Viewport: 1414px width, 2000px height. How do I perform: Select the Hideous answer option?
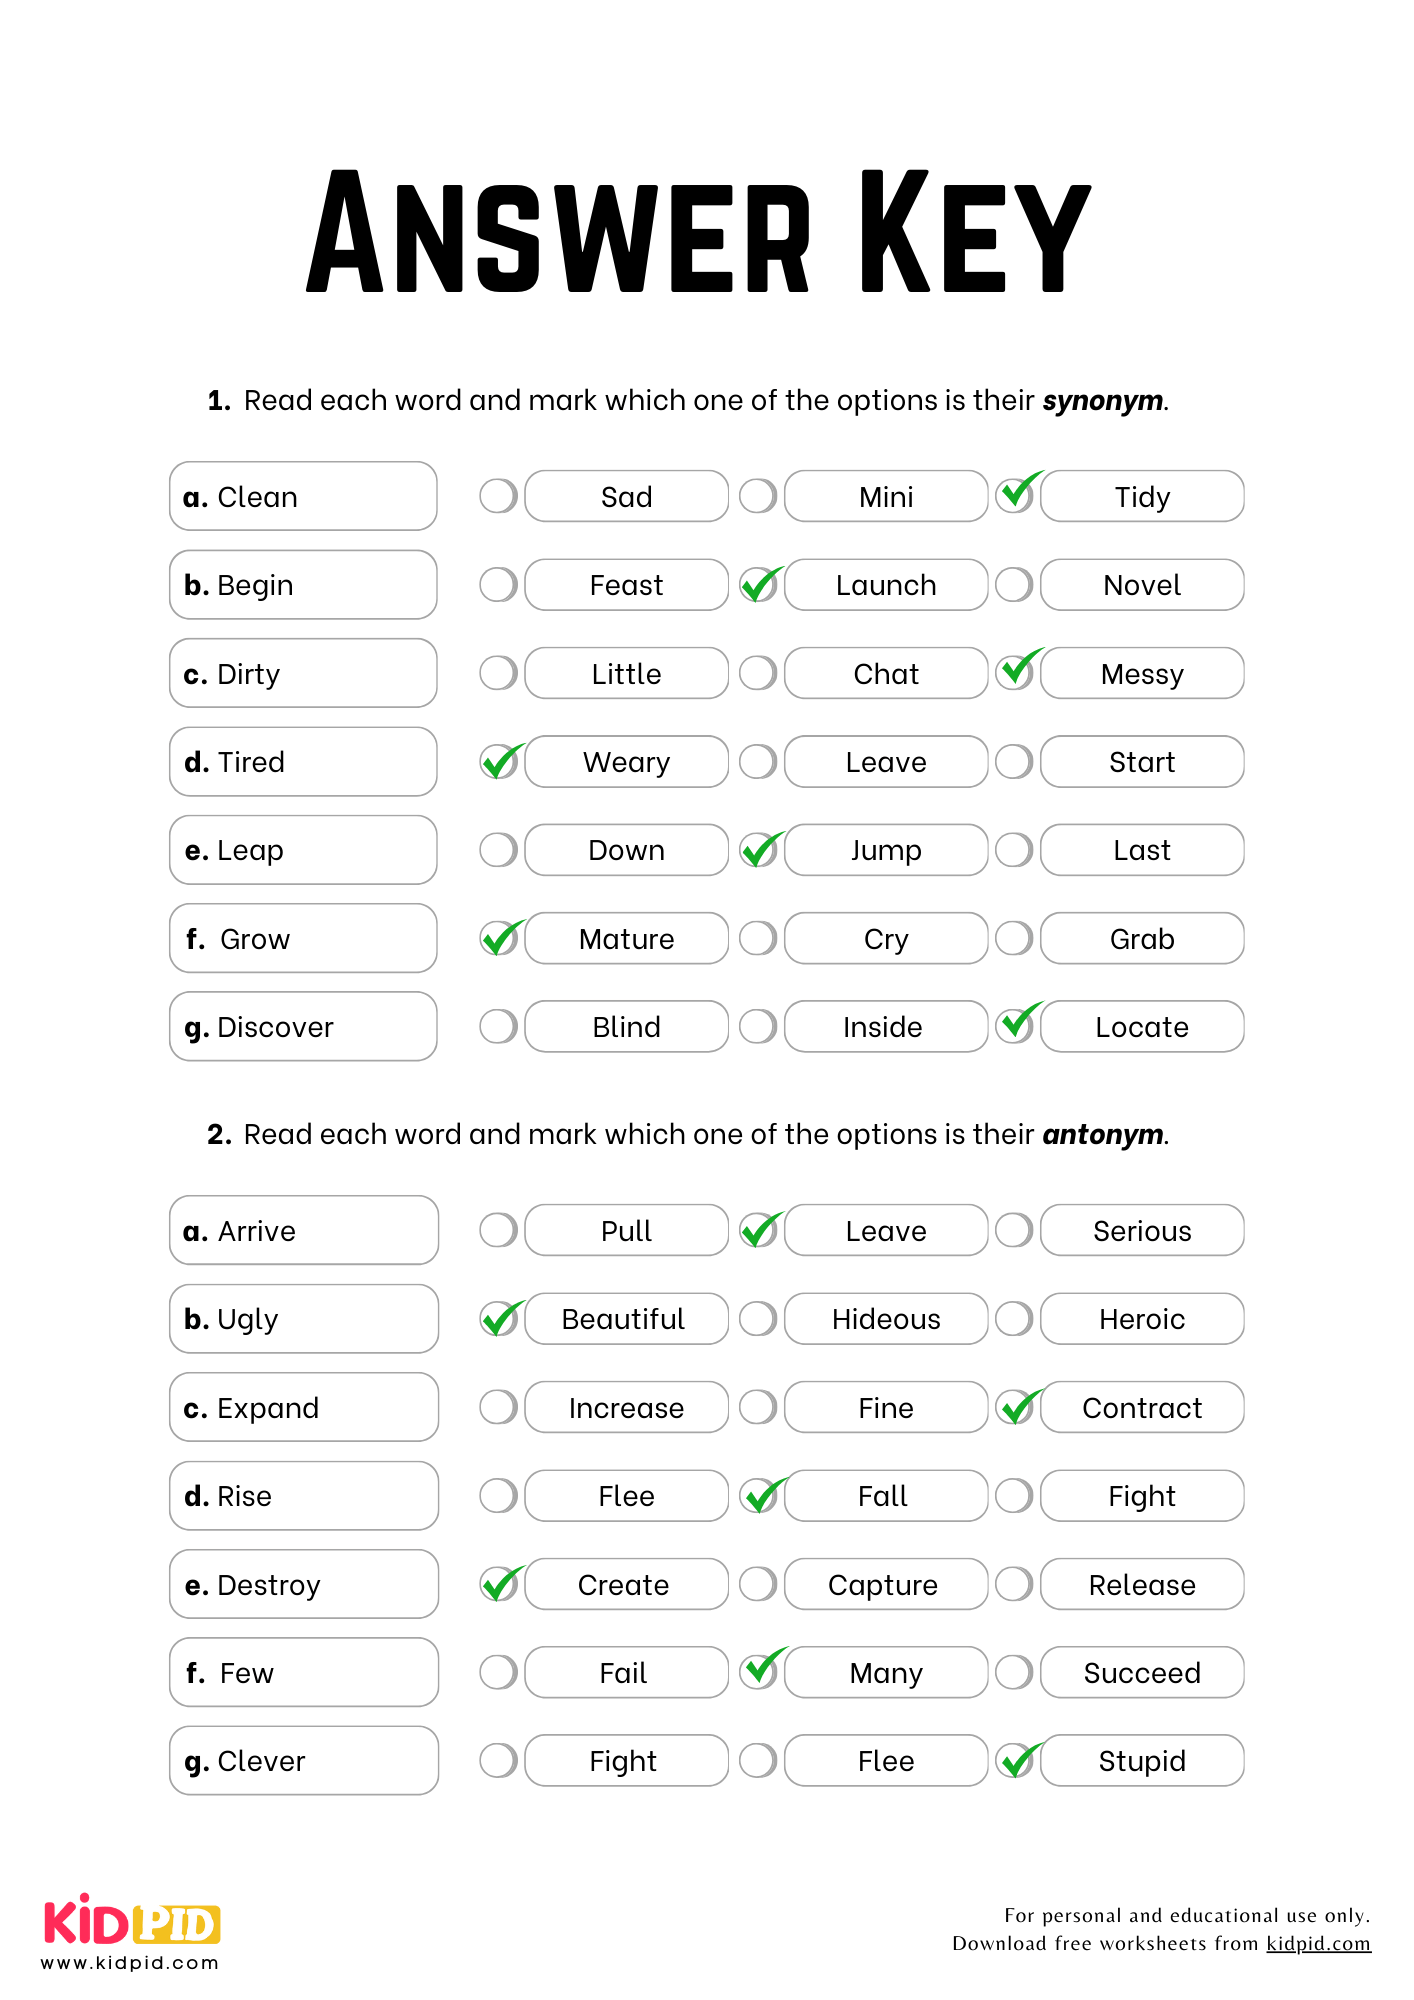pyautogui.click(x=886, y=1319)
